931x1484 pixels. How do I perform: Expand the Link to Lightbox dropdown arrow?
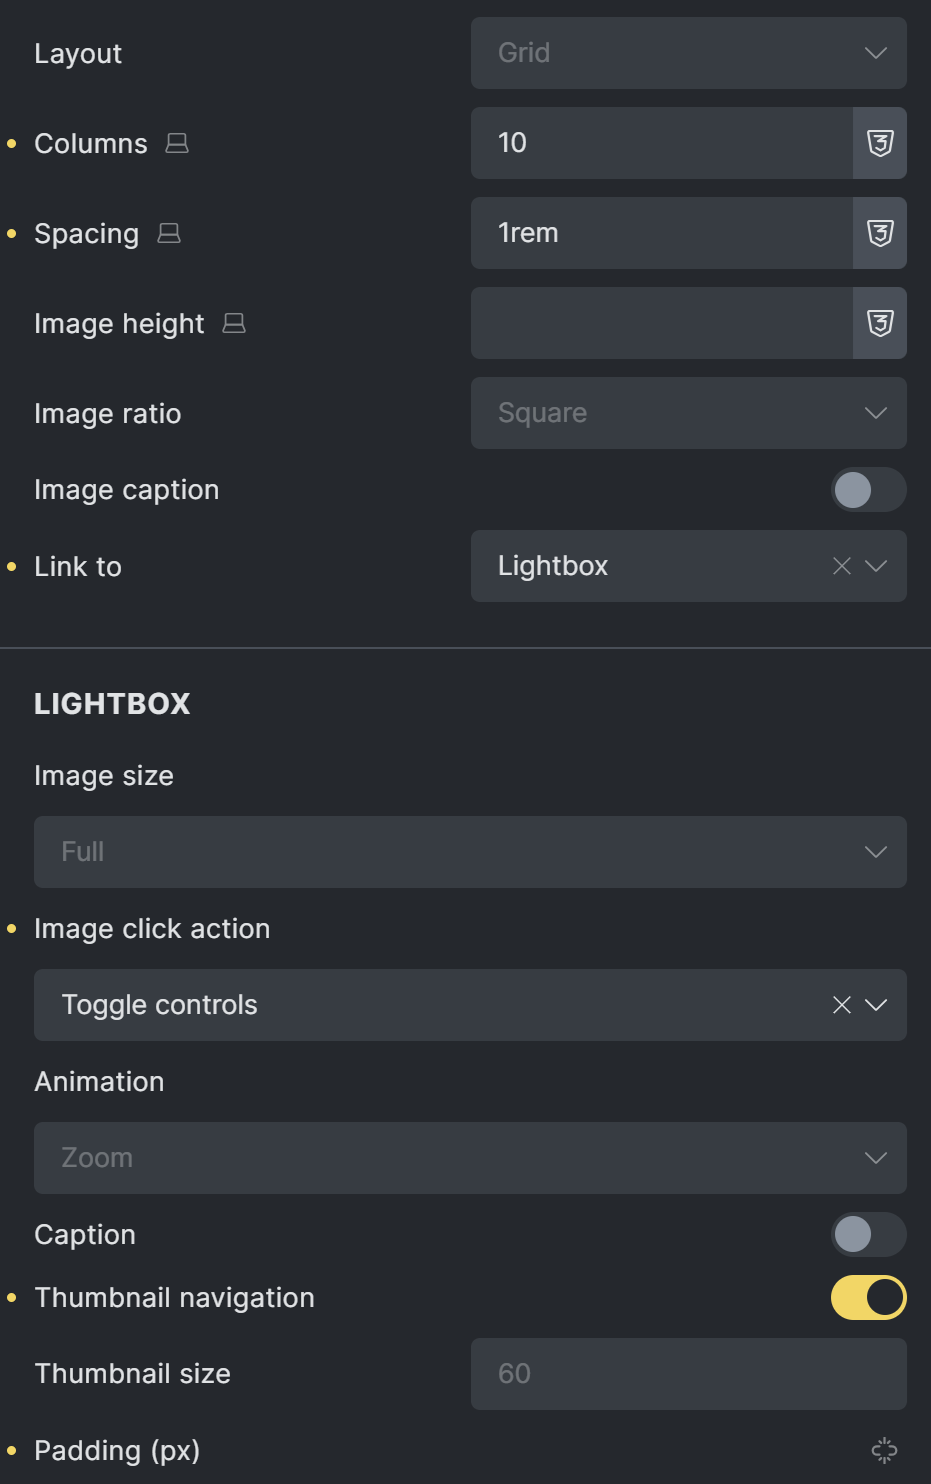pos(876,566)
